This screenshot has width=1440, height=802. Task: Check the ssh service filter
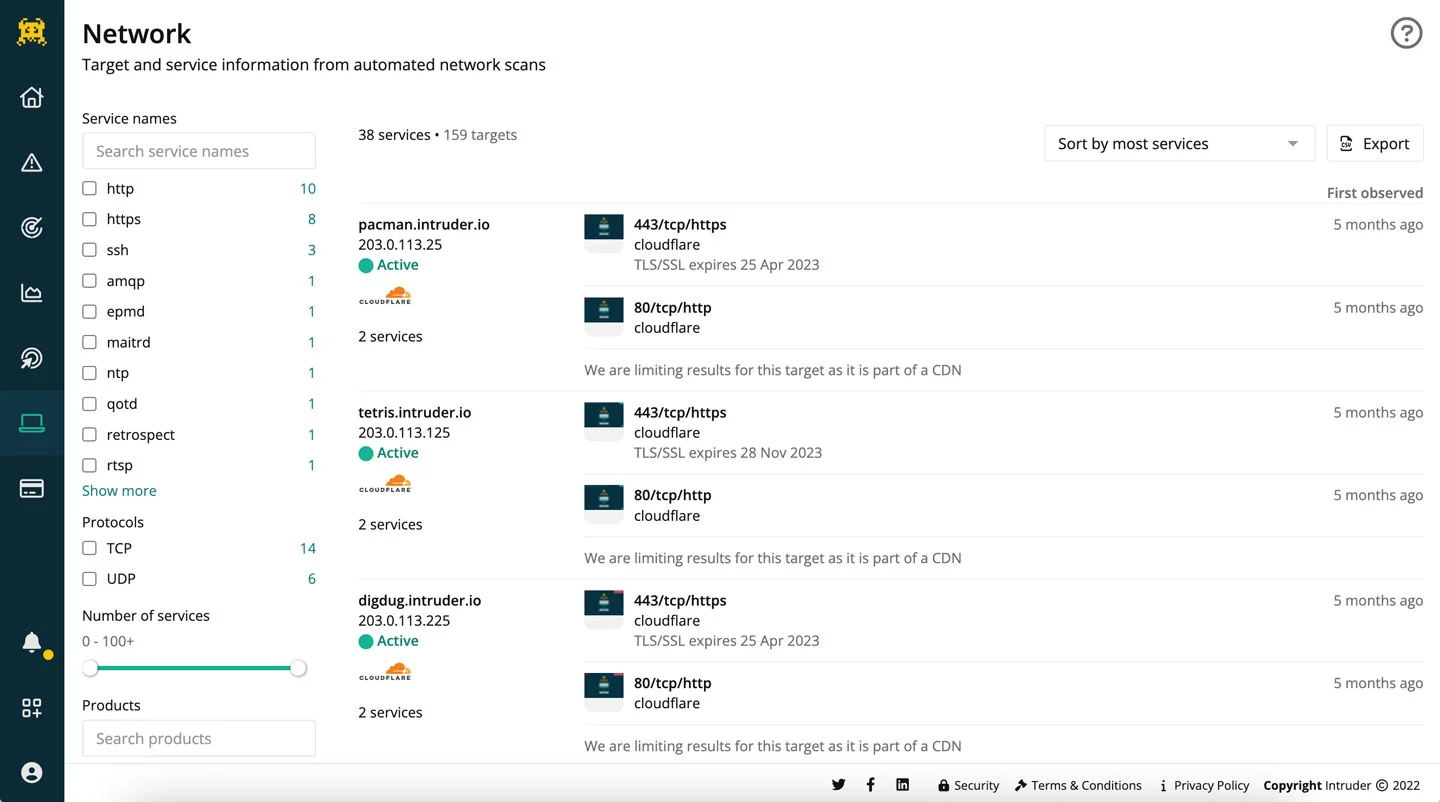(89, 250)
